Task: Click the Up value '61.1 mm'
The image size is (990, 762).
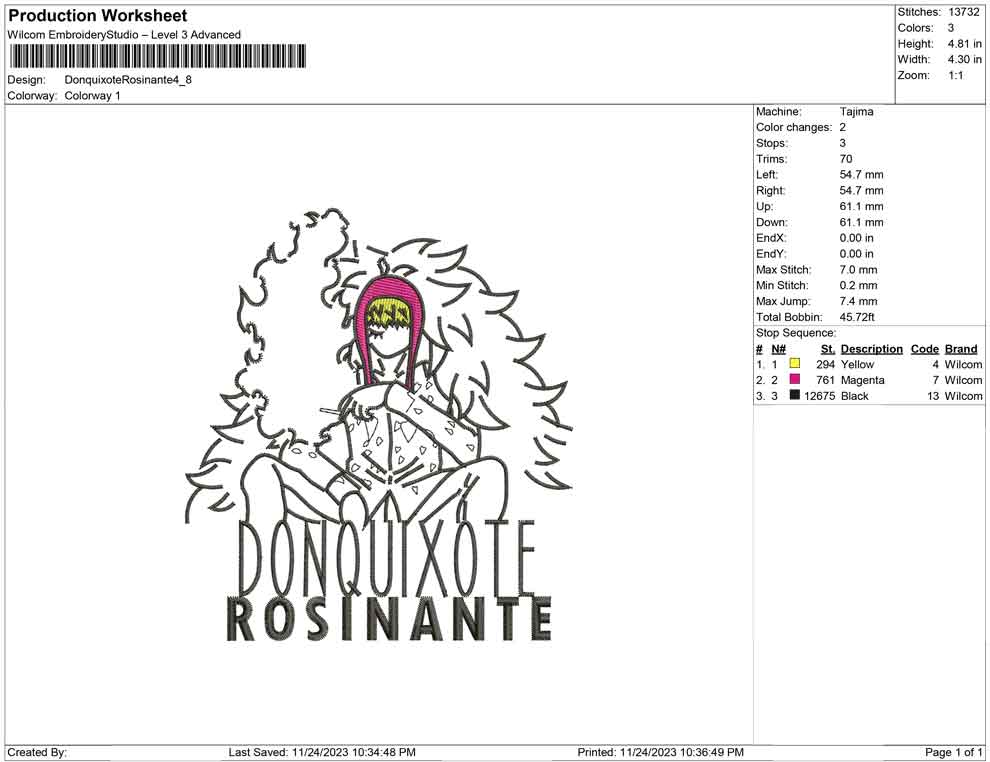Action: 861,206
